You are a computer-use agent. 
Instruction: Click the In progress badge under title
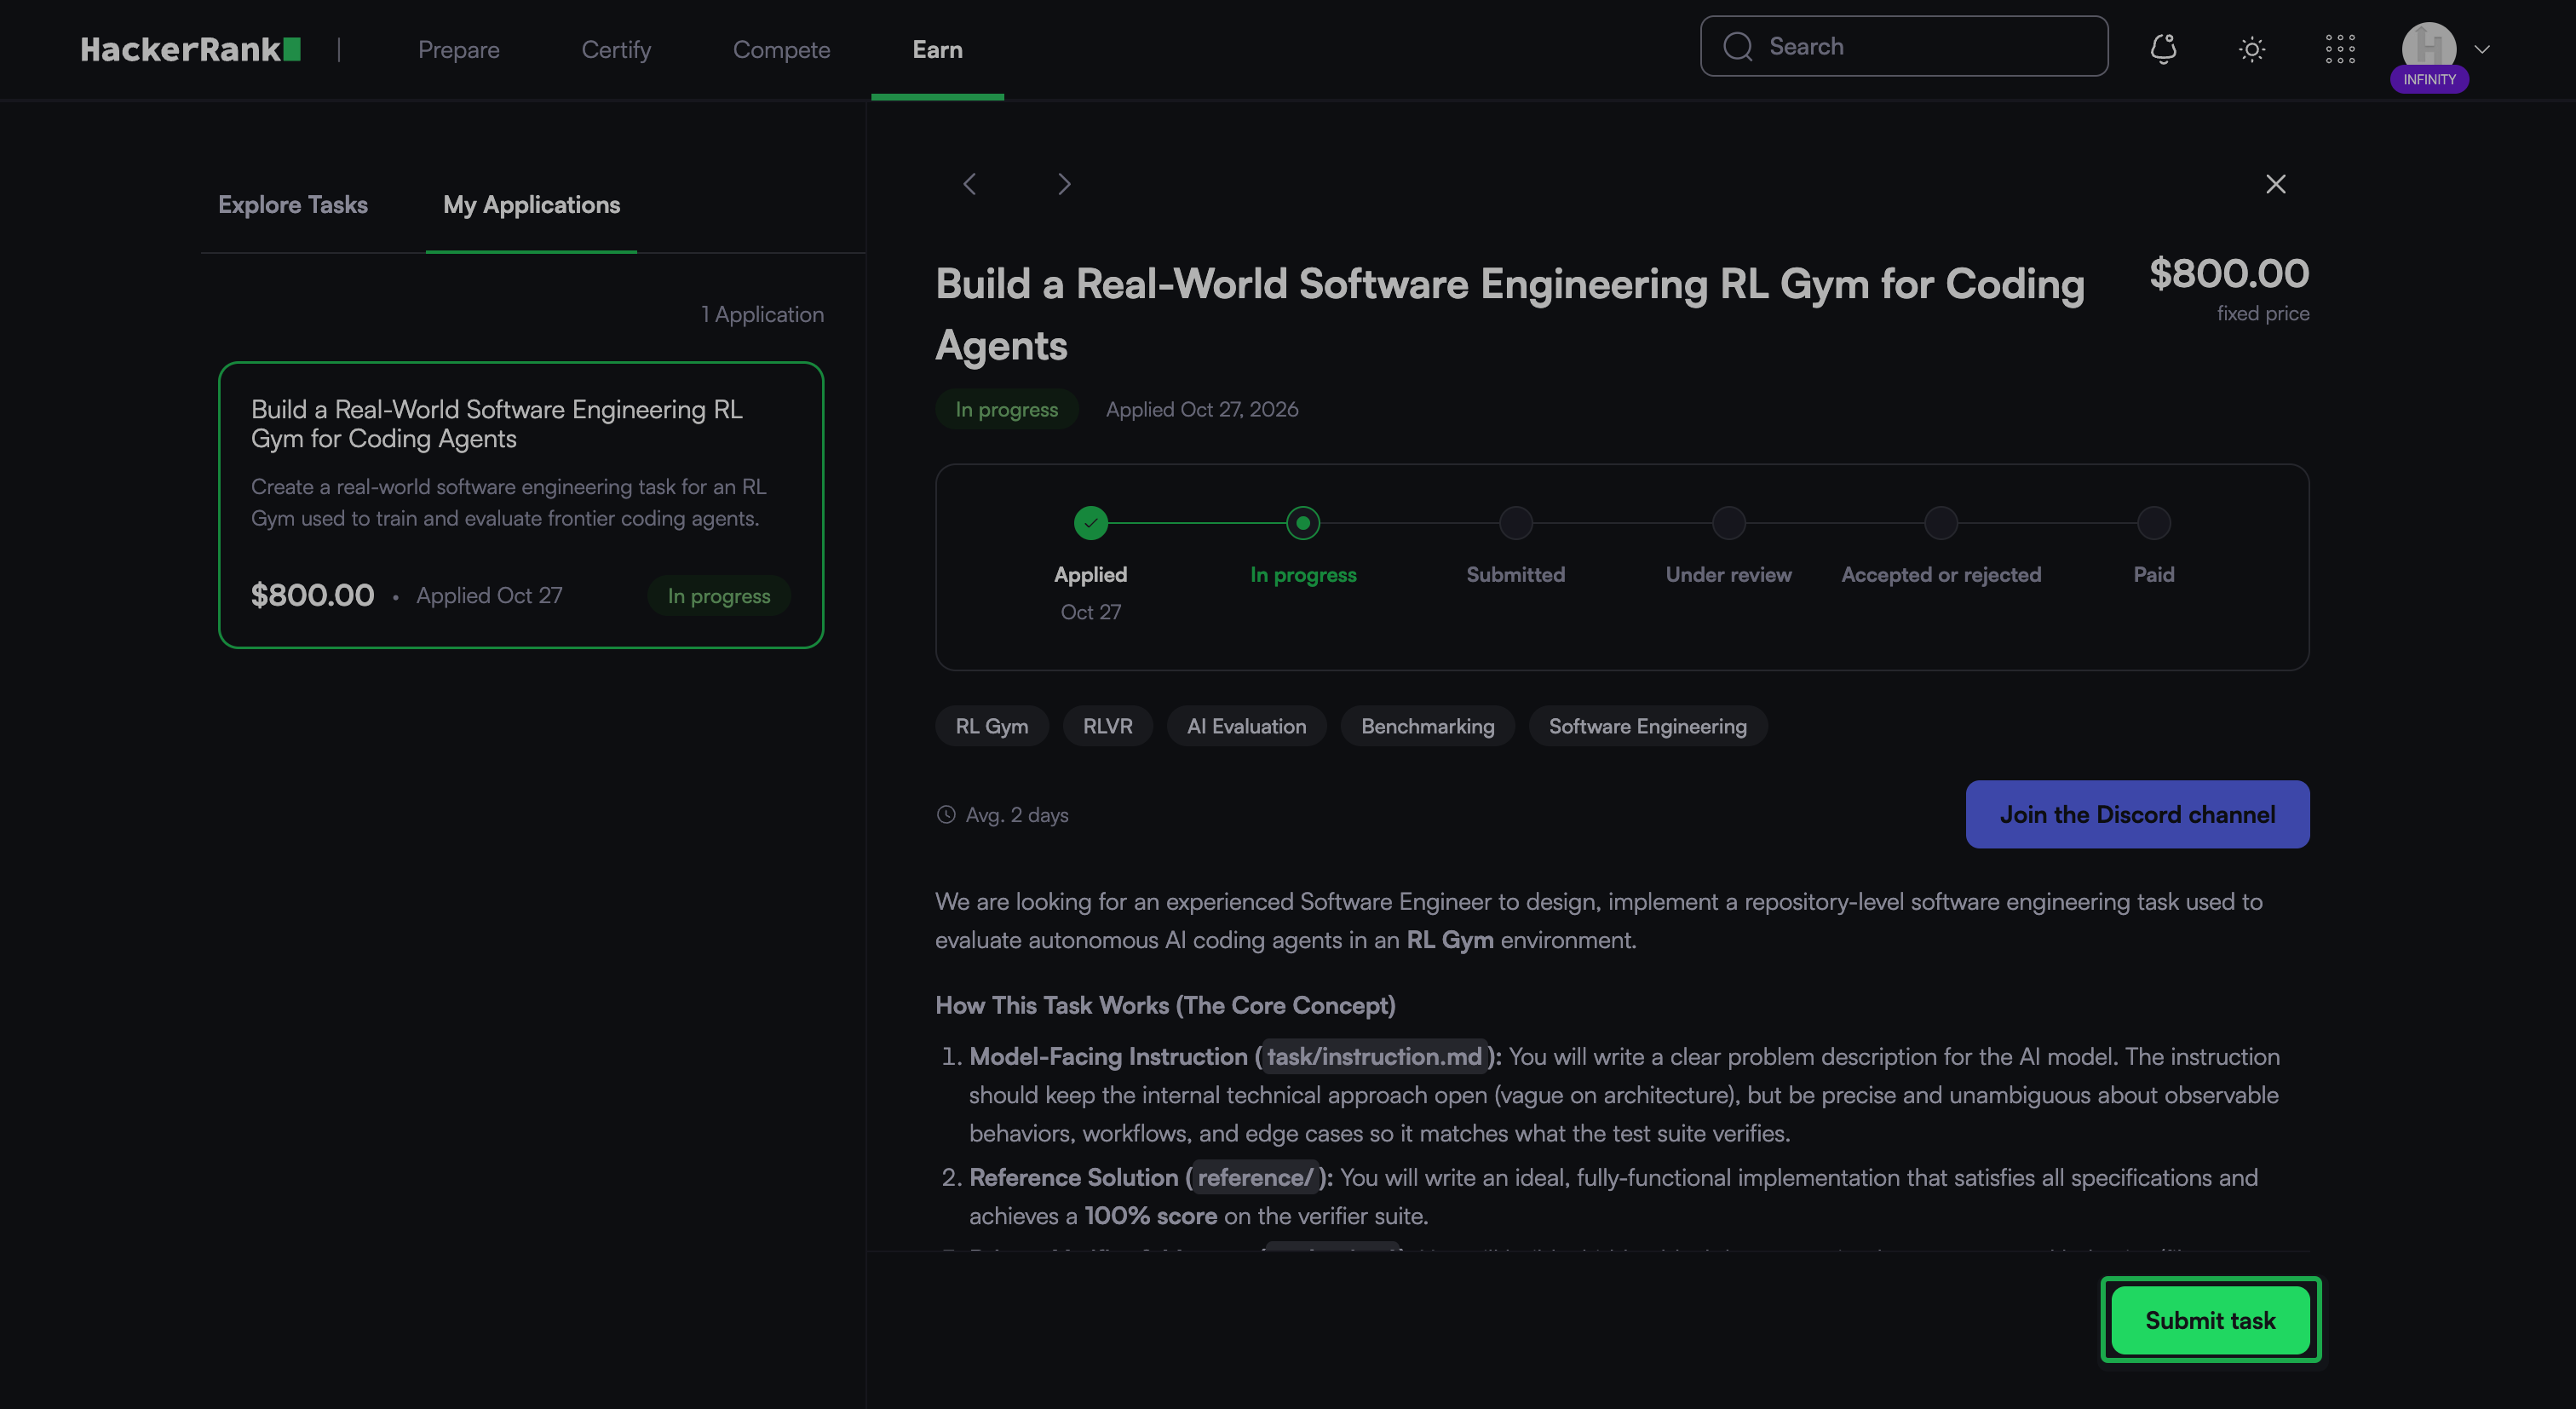pos(1007,409)
